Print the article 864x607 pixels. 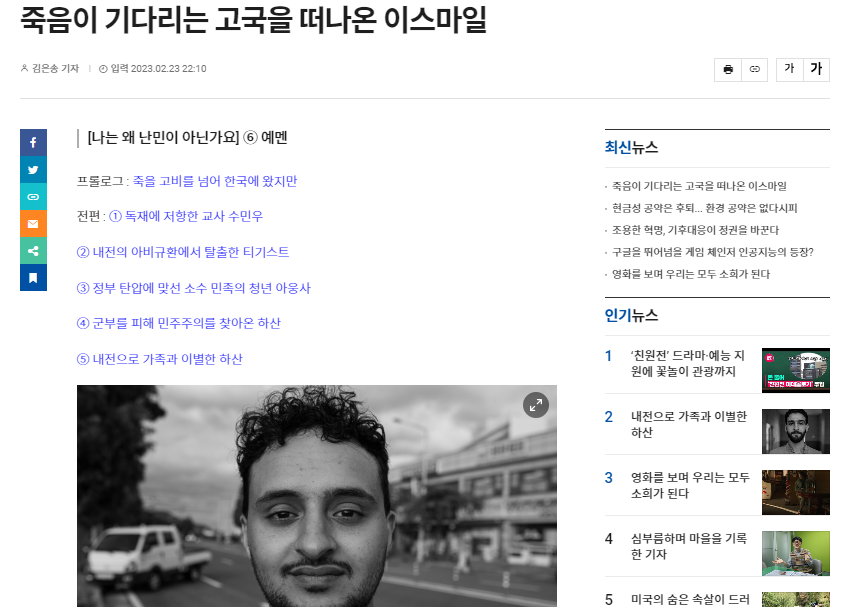[728, 69]
